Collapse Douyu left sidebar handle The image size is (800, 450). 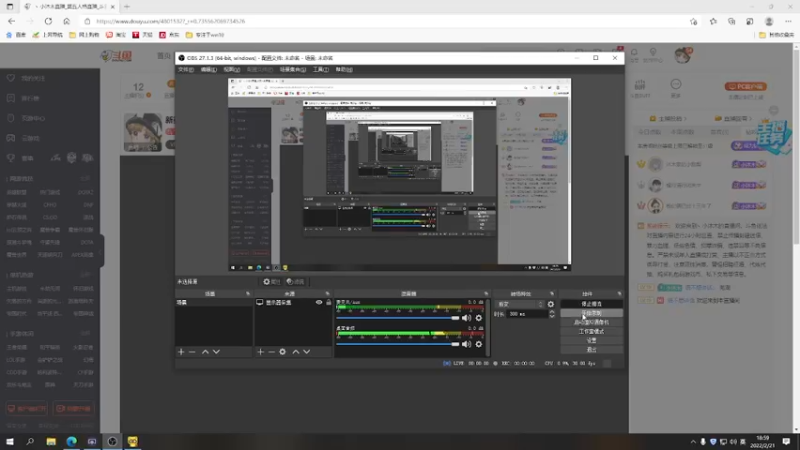coord(102,250)
